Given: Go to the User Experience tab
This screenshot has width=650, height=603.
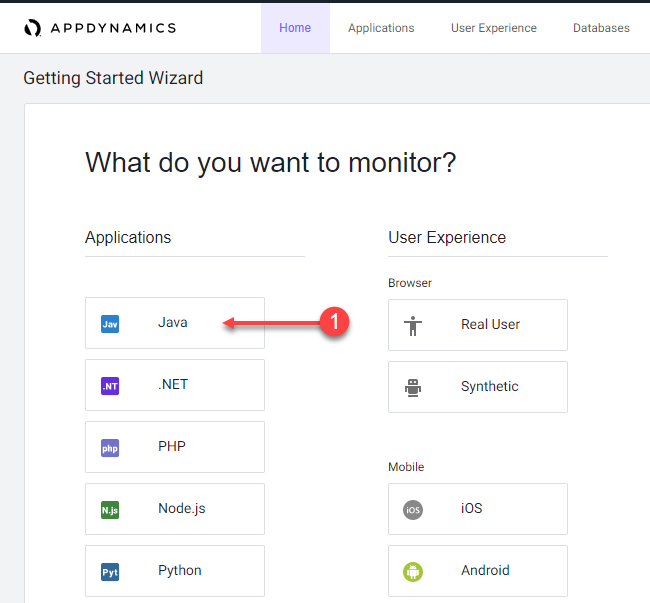Looking at the screenshot, I should [494, 28].
